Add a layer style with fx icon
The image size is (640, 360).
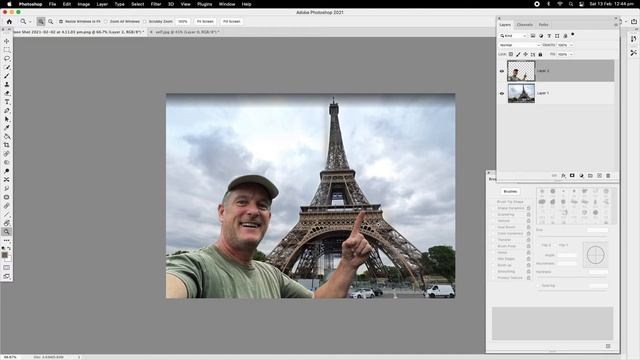click(563, 176)
